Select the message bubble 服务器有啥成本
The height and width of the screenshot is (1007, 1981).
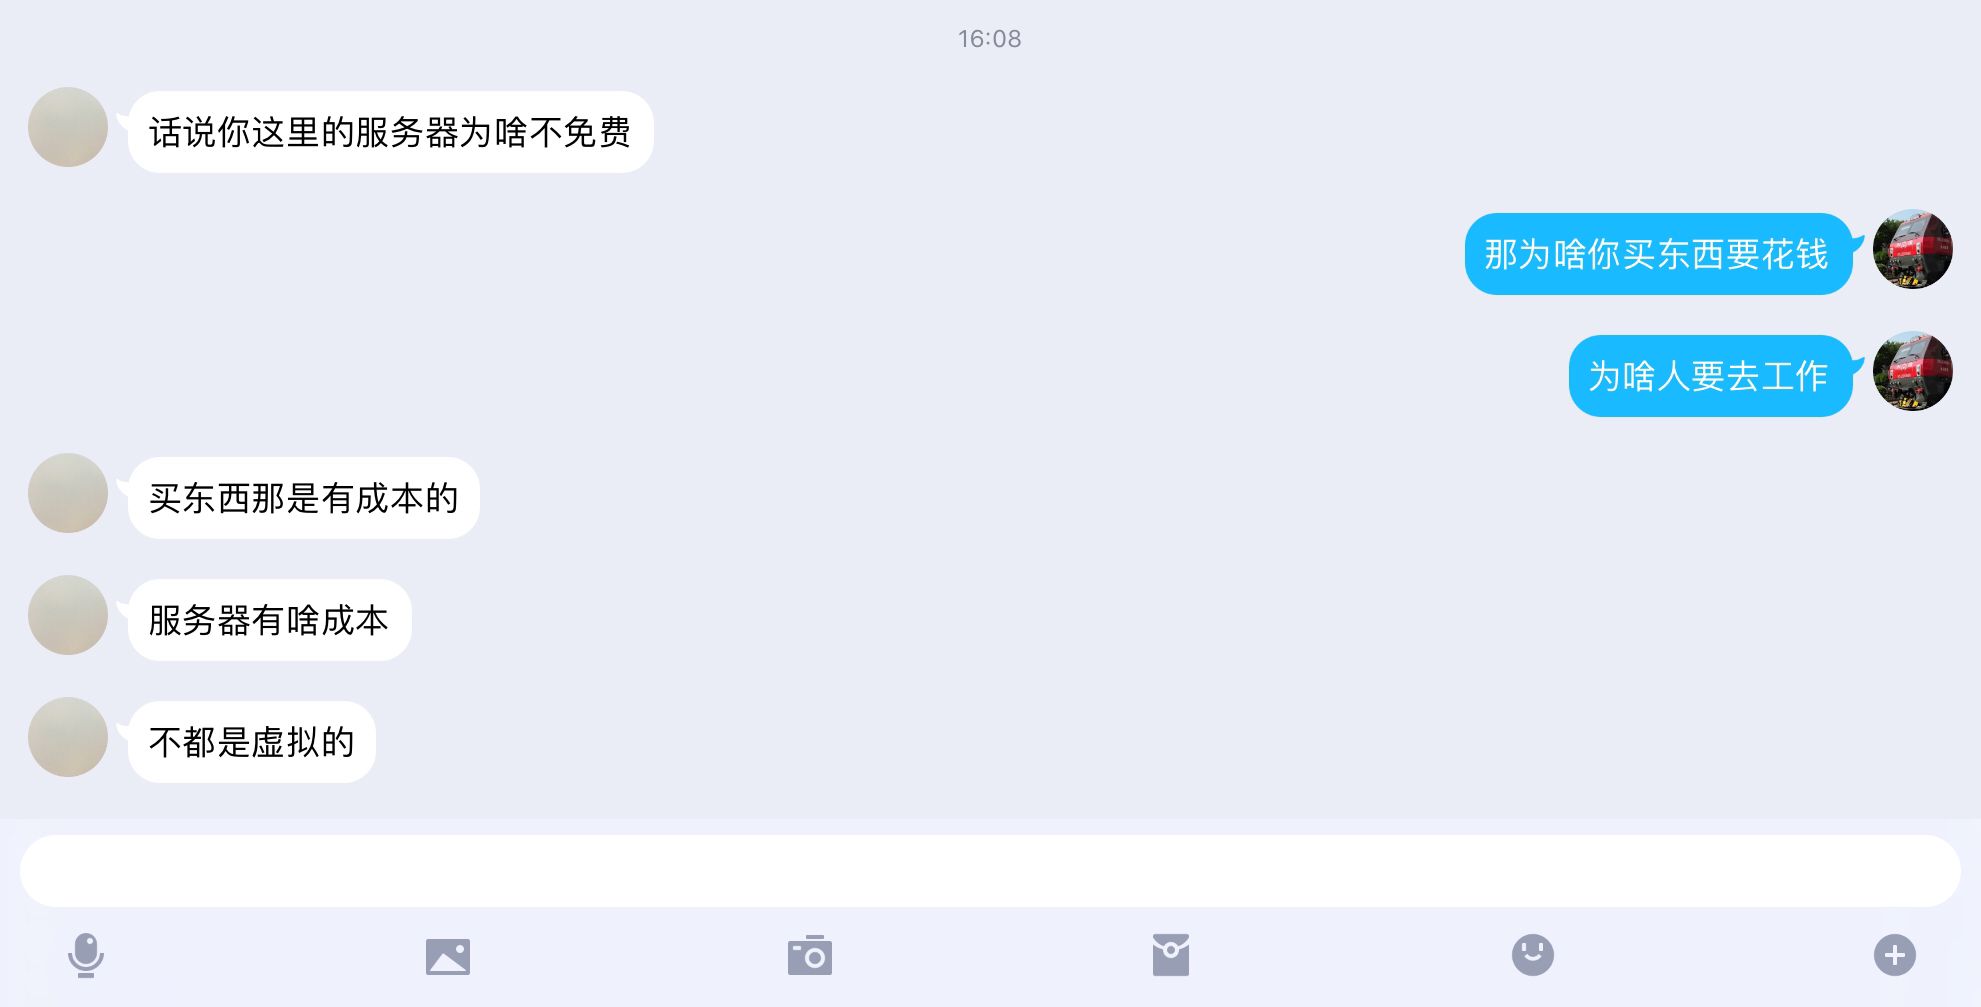click(269, 620)
